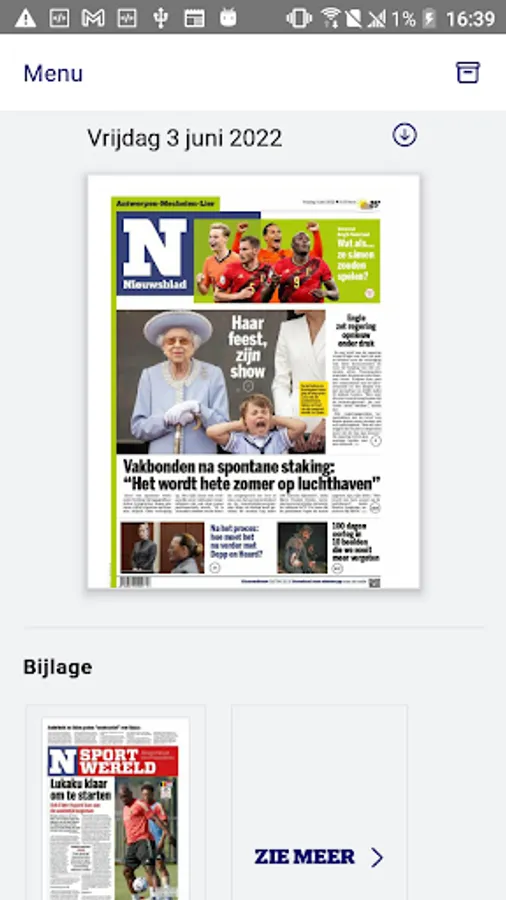Tap the vibrate mode status icon

(299, 18)
